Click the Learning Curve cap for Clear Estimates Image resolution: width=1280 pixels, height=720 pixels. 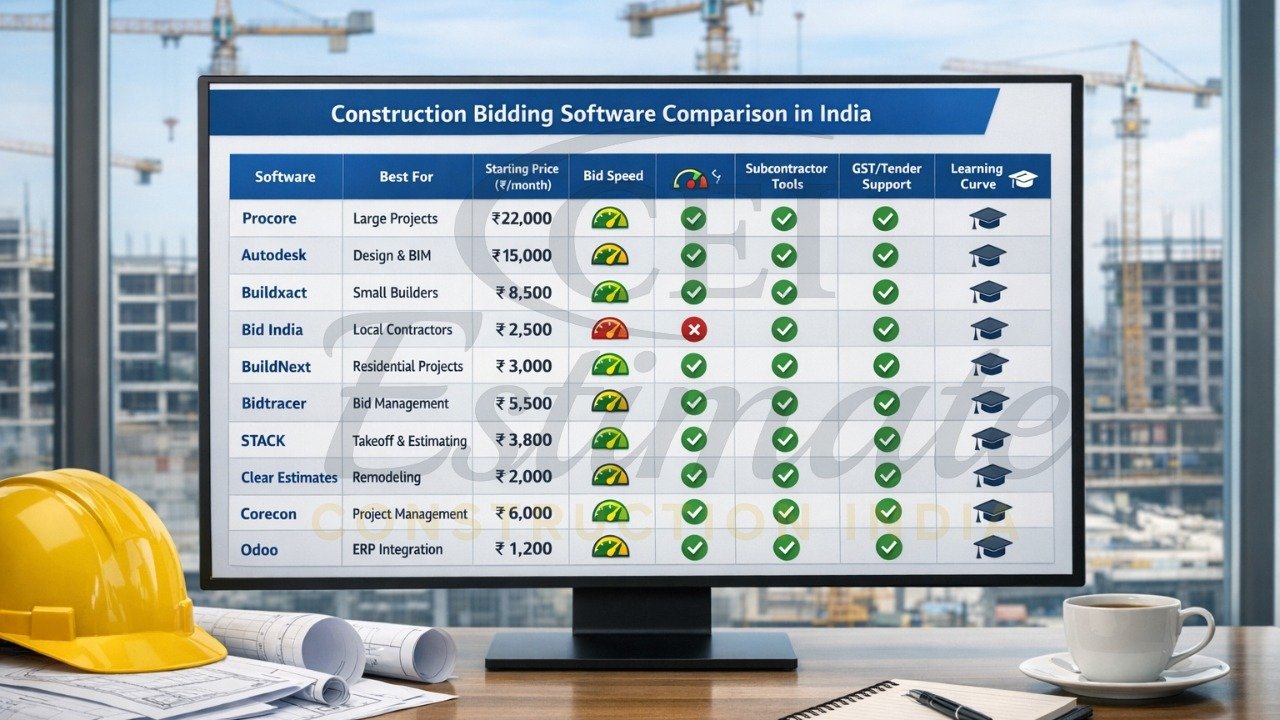(992, 475)
